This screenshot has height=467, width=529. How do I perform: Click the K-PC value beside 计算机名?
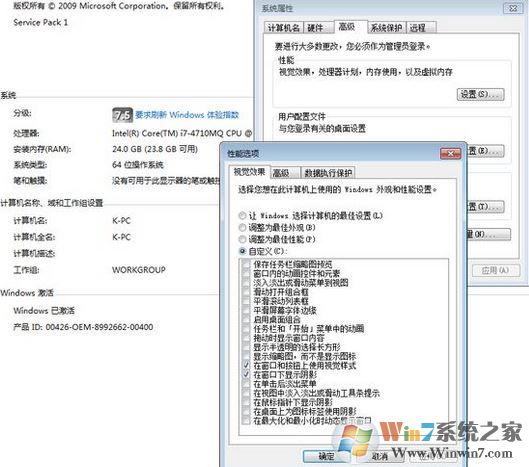(121, 221)
